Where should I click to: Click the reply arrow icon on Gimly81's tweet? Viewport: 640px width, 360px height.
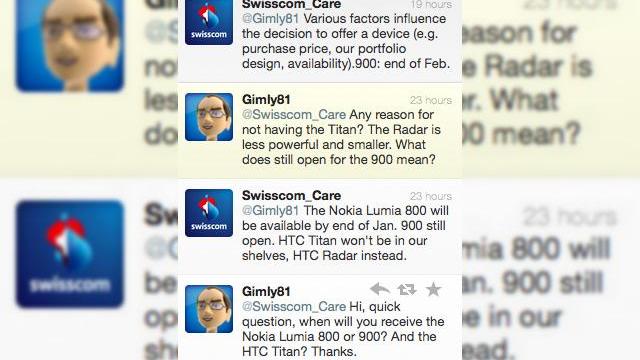[x=380, y=289]
